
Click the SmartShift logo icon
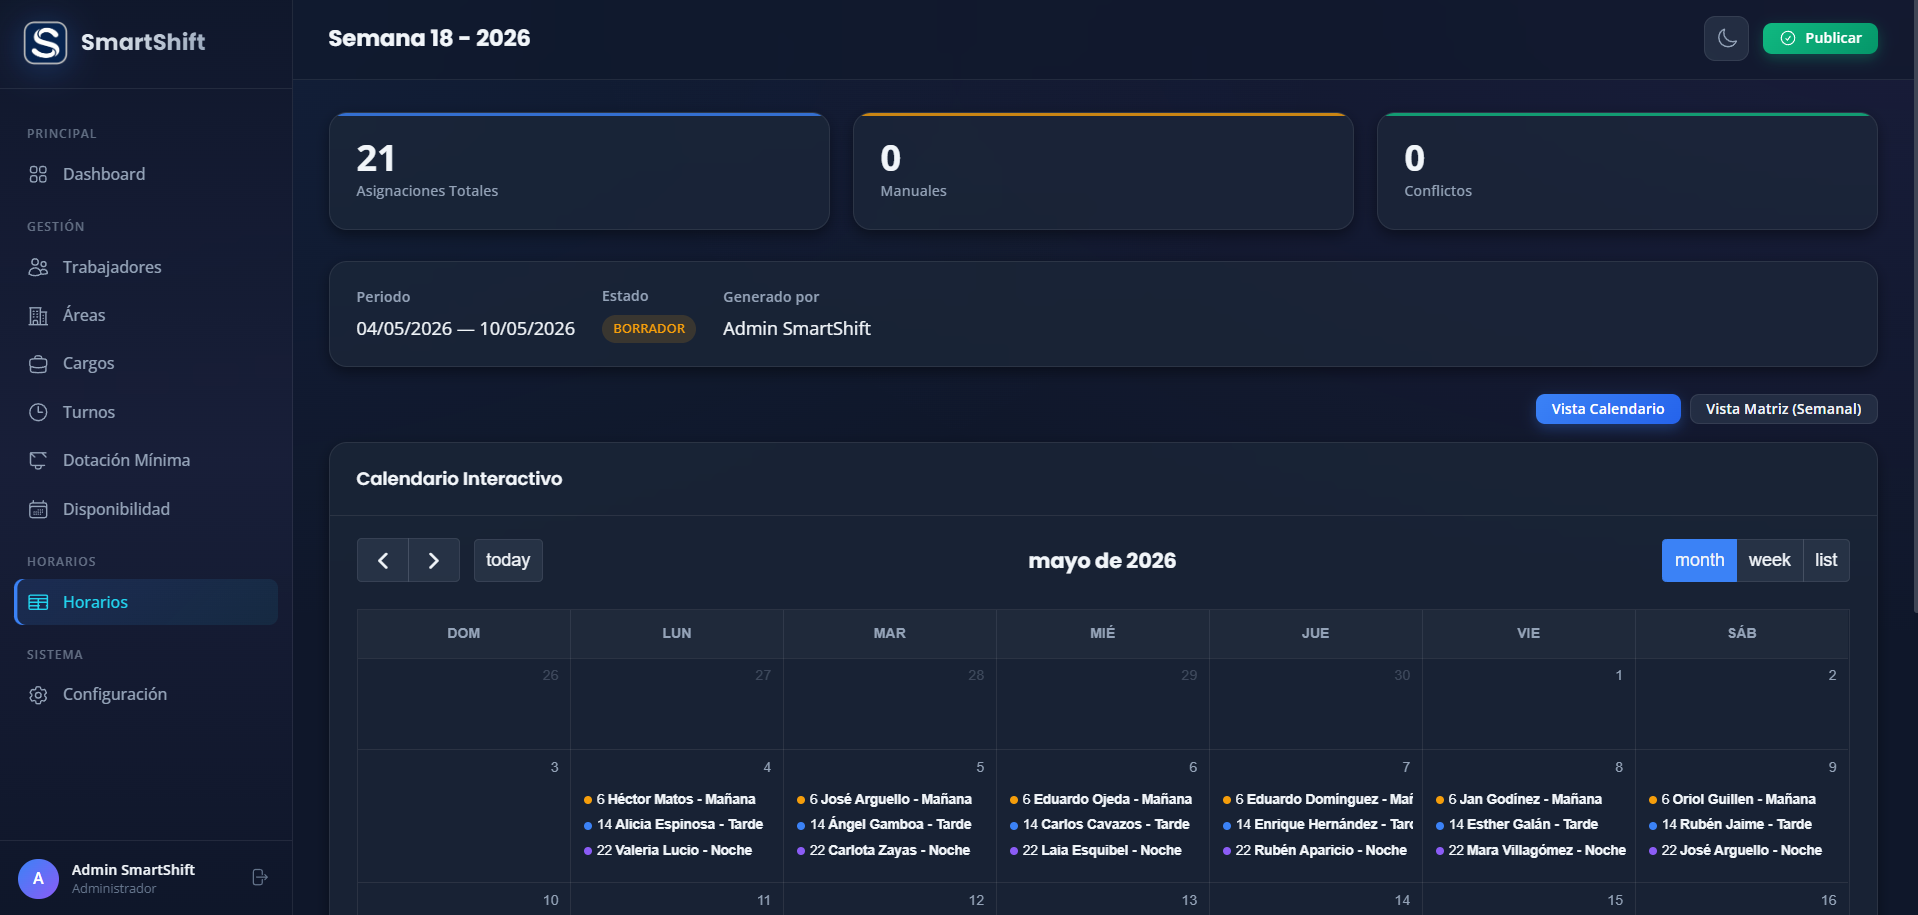coord(45,42)
